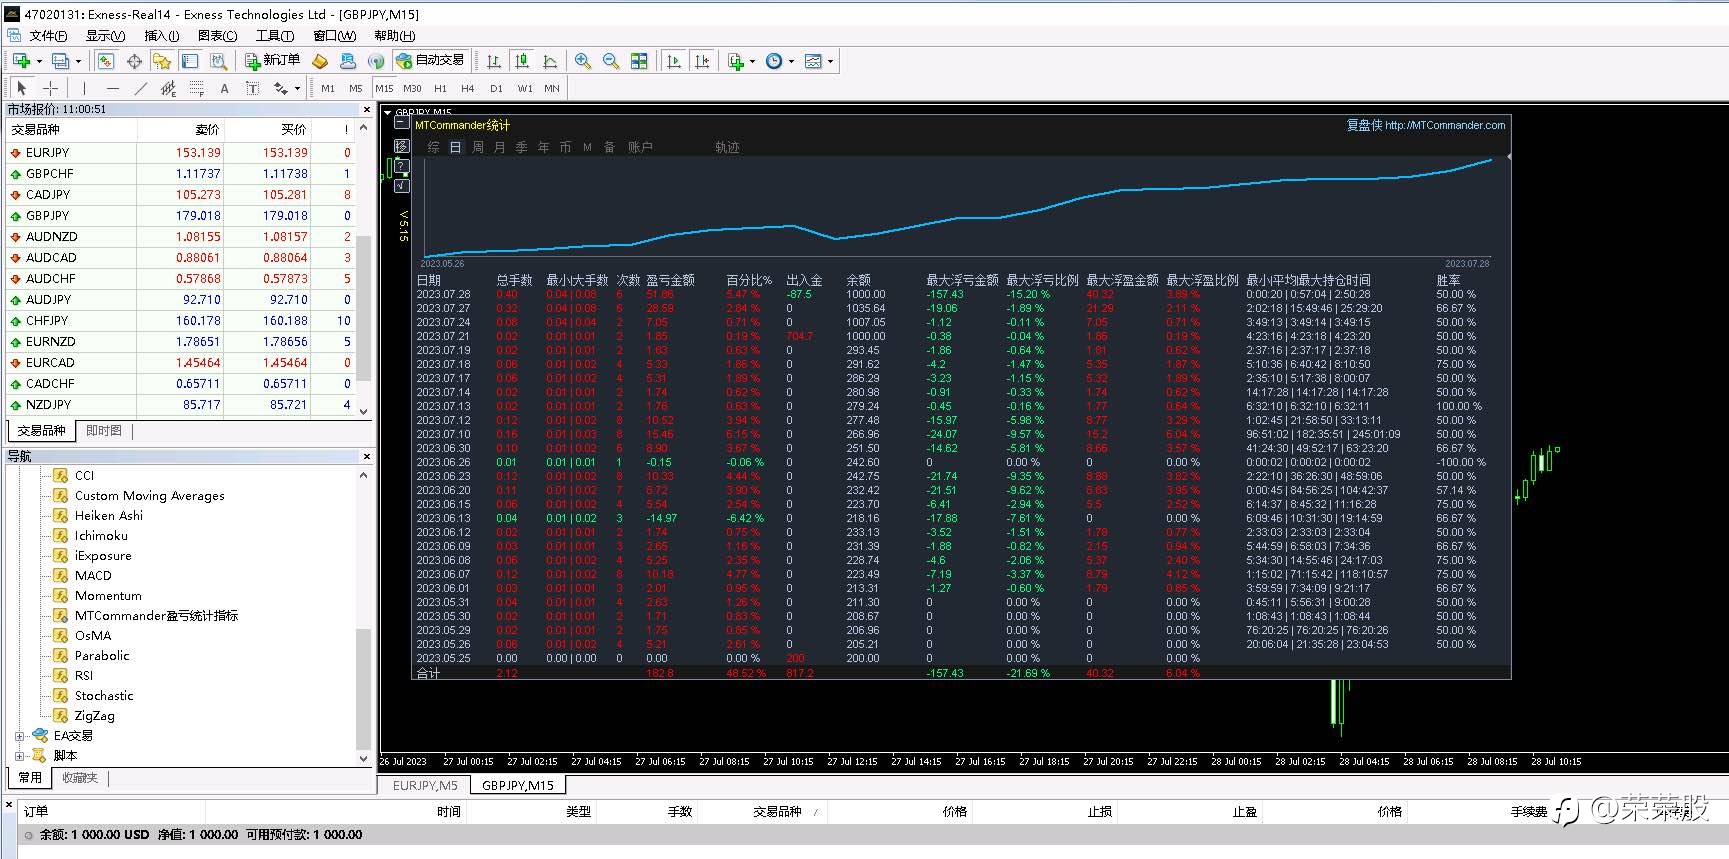Switch to M30 timeframe

click(x=412, y=88)
